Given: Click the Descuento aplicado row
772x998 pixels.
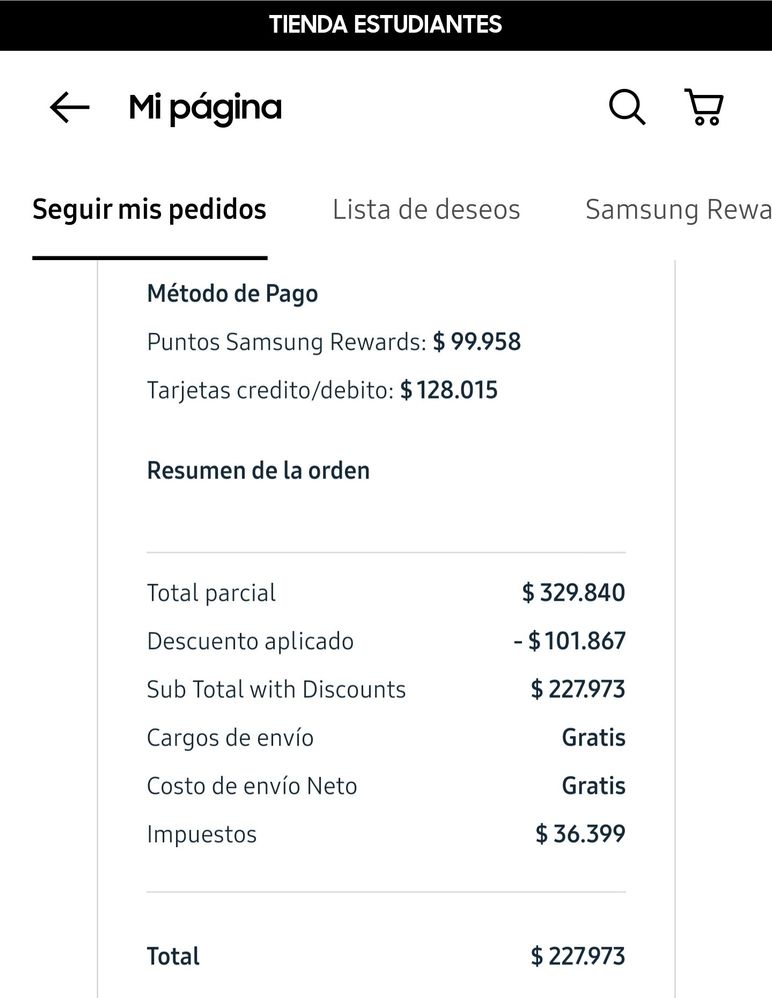Looking at the screenshot, I should coord(386,641).
